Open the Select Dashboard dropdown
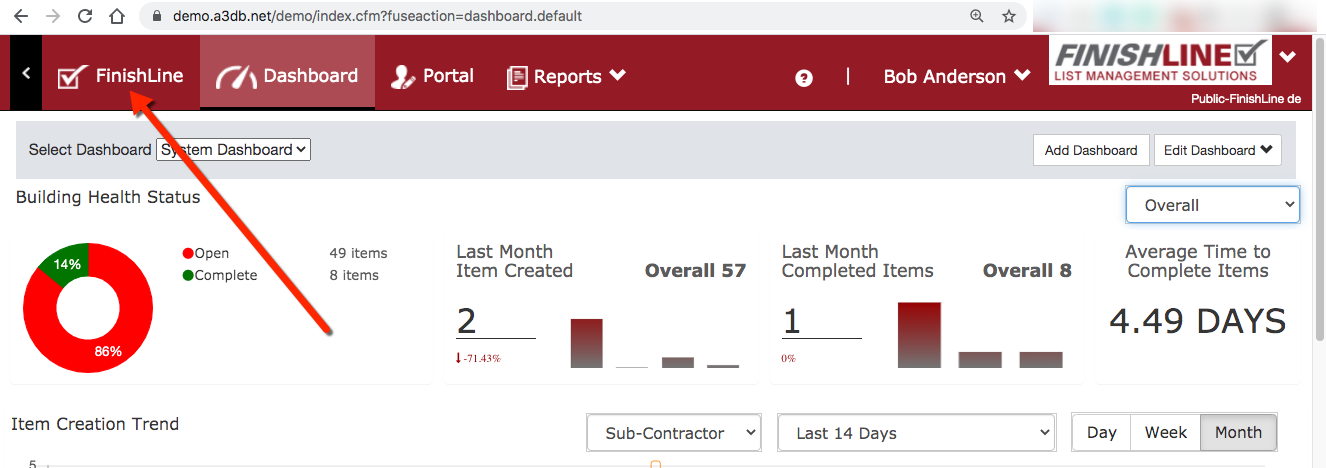 (x=234, y=150)
